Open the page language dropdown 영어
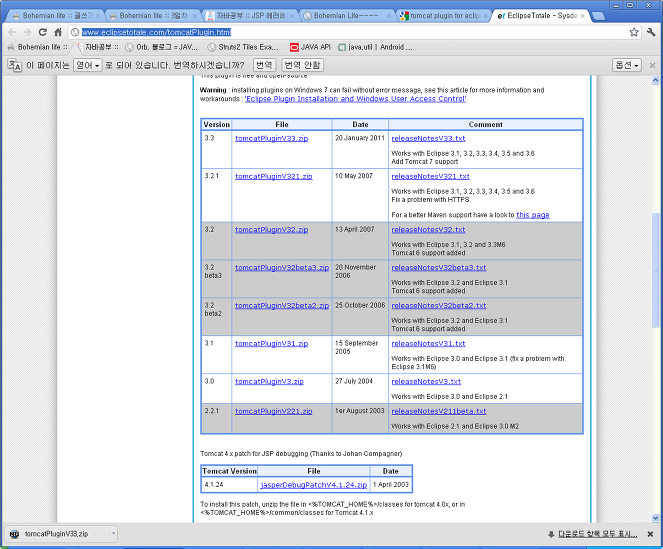Viewport: 663px width, 549px height. click(88, 65)
